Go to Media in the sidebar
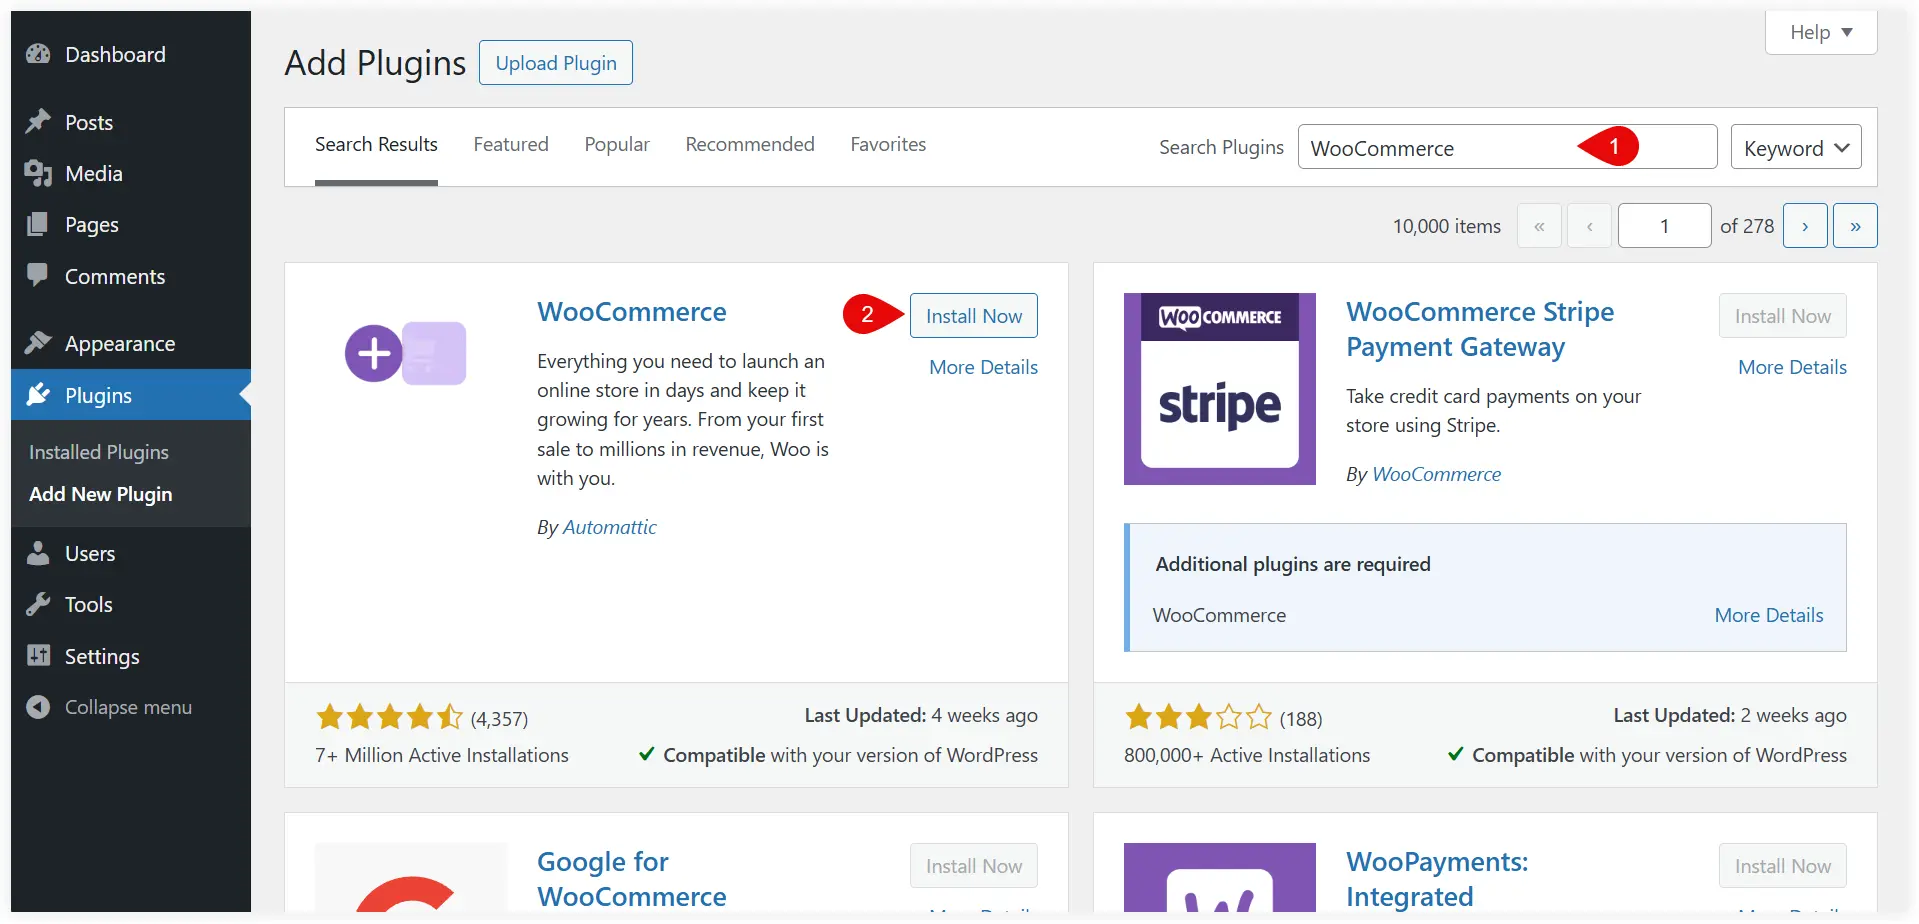This screenshot has height=924, width=1919. pyautogui.click(x=131, y=173)
